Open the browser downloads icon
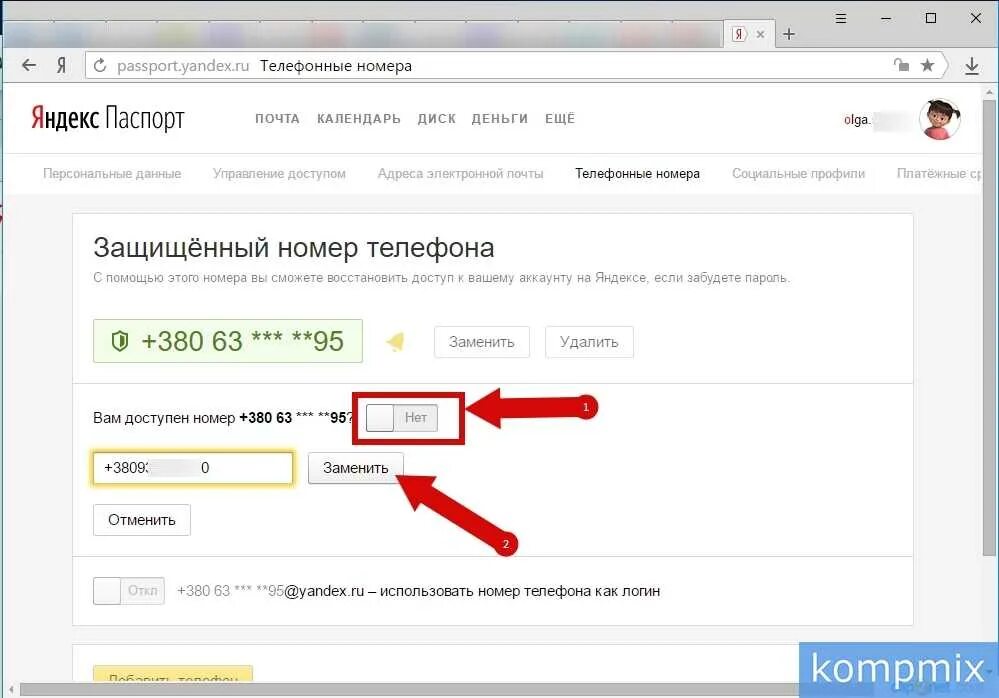Image resolution: width=999 pixels, height=698 pixels. click(x=971, y=65)
